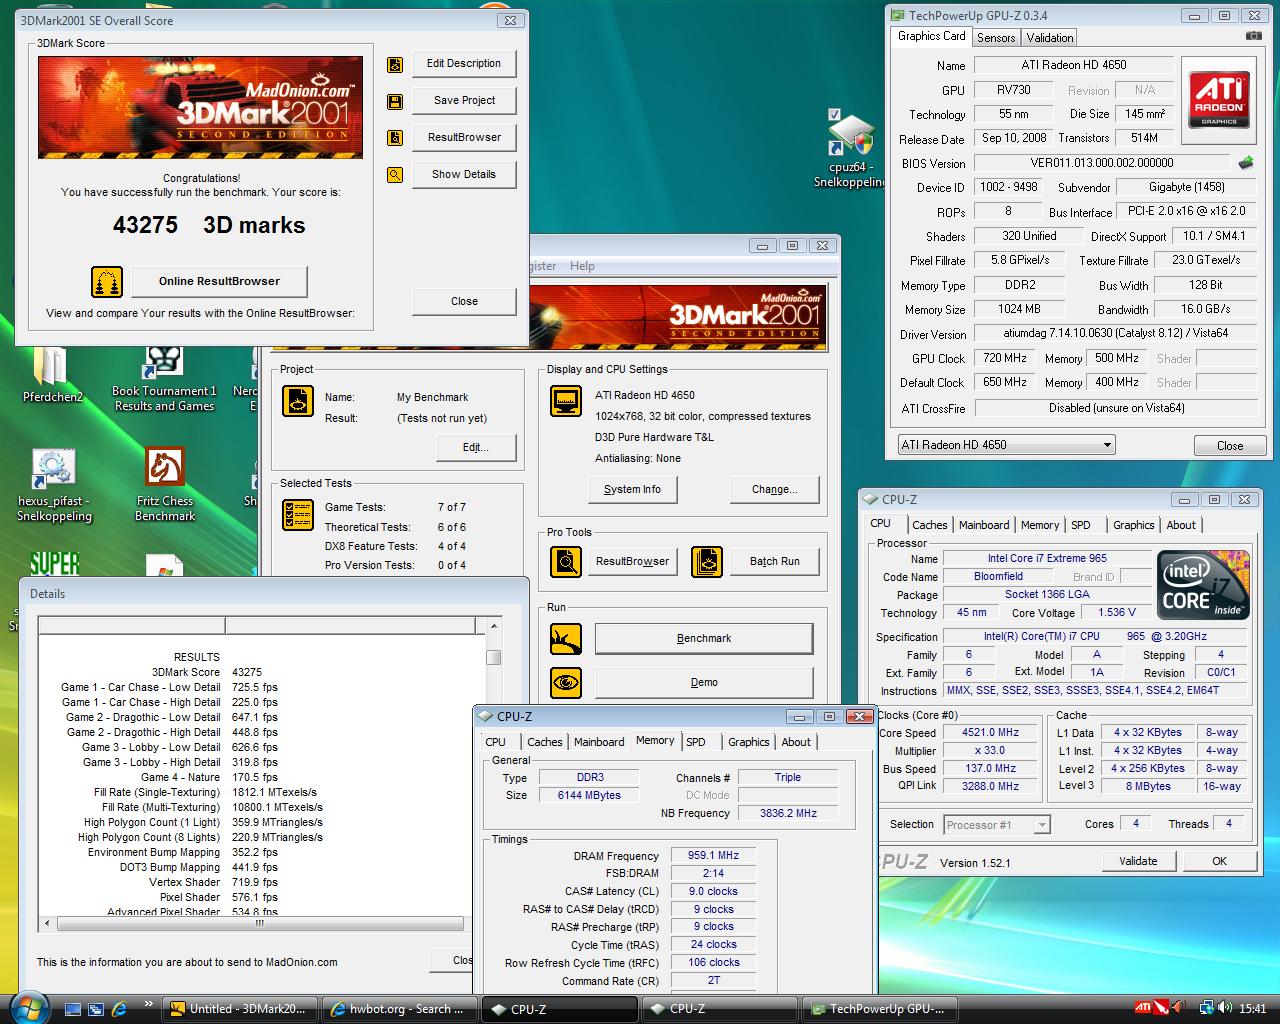Click the Show Details magnifier icon
1280x1024 pixels.
coord(395,175)
